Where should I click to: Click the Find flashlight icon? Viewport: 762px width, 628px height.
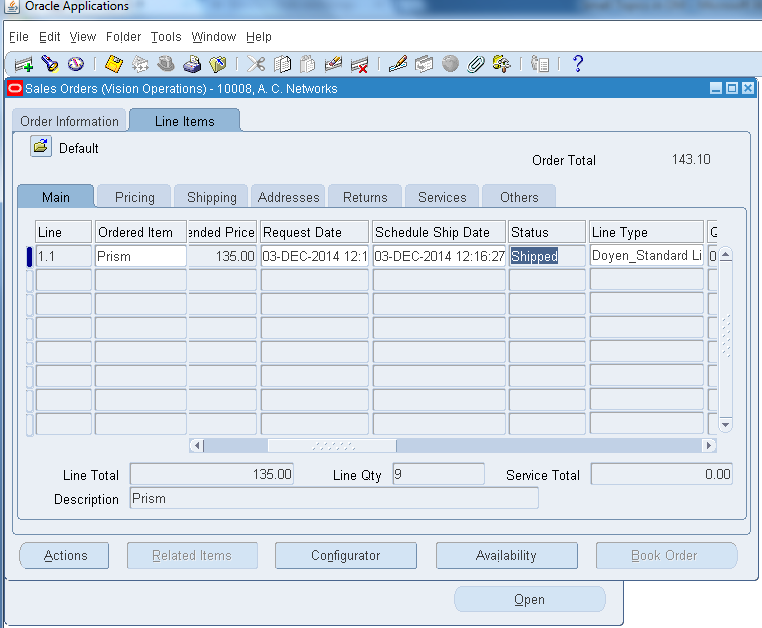pyautogui.click(x=50, y=64)
